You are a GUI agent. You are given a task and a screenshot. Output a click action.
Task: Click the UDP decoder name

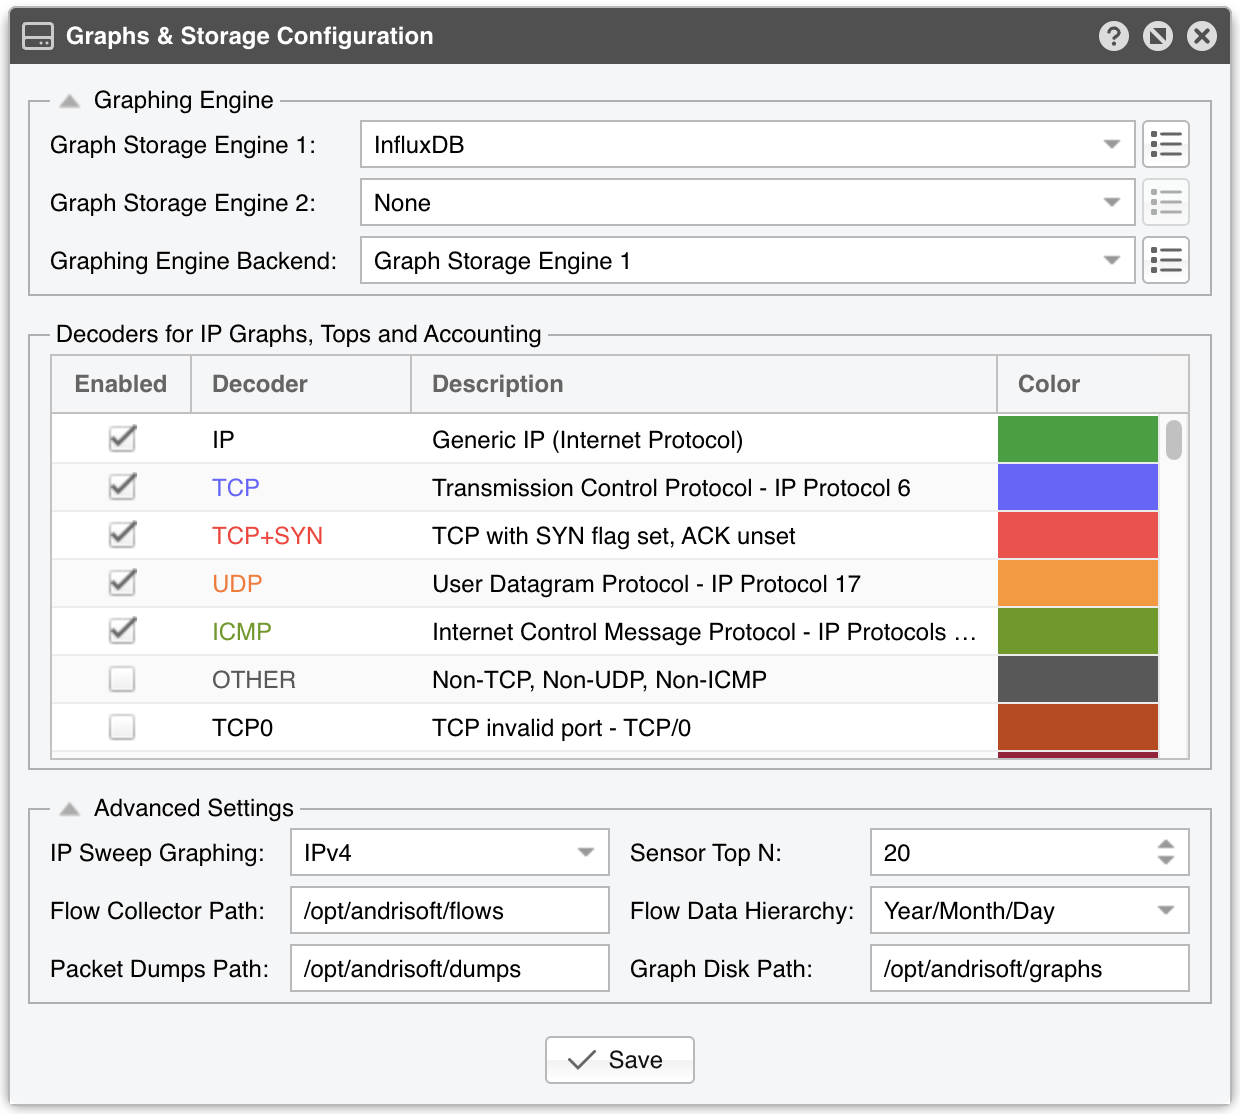(x=237, y=584)
